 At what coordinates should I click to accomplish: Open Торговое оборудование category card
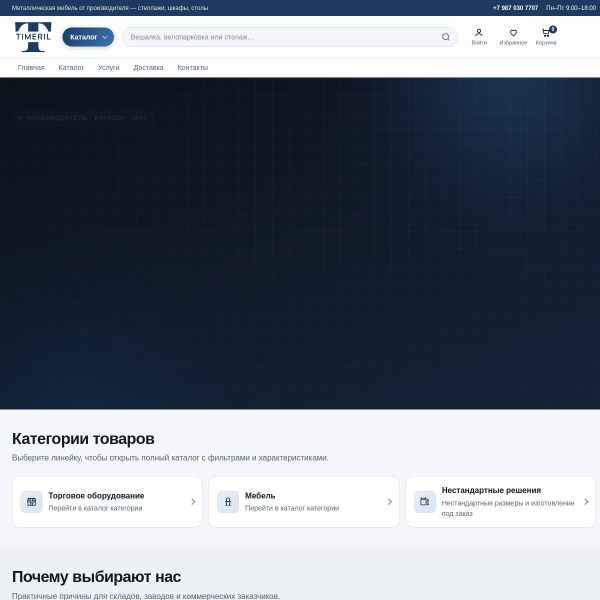click(x=107, y=502)
